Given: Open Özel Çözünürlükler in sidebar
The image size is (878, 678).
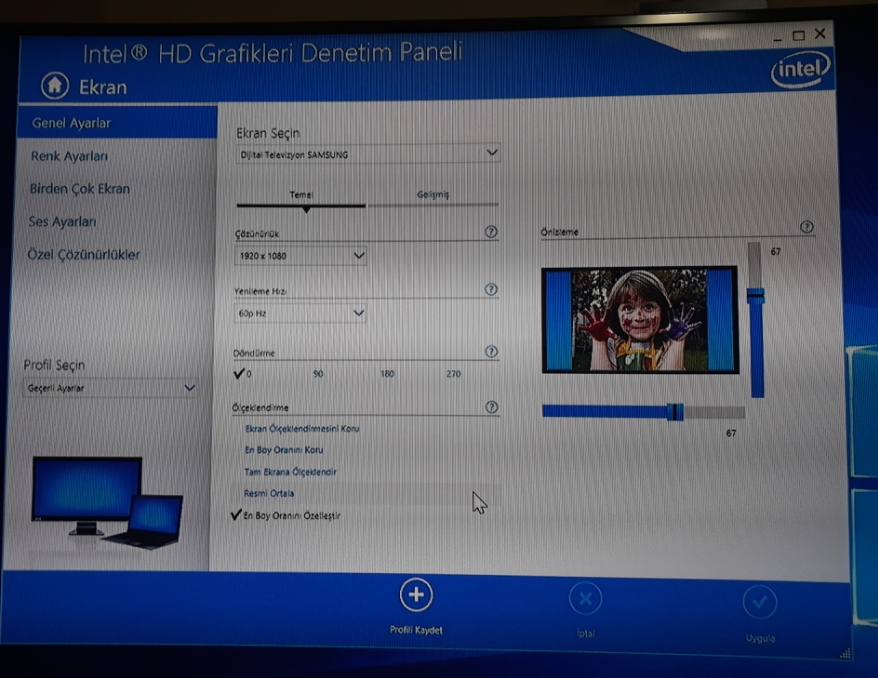Looking at the screenshot, I should [83, 255].
